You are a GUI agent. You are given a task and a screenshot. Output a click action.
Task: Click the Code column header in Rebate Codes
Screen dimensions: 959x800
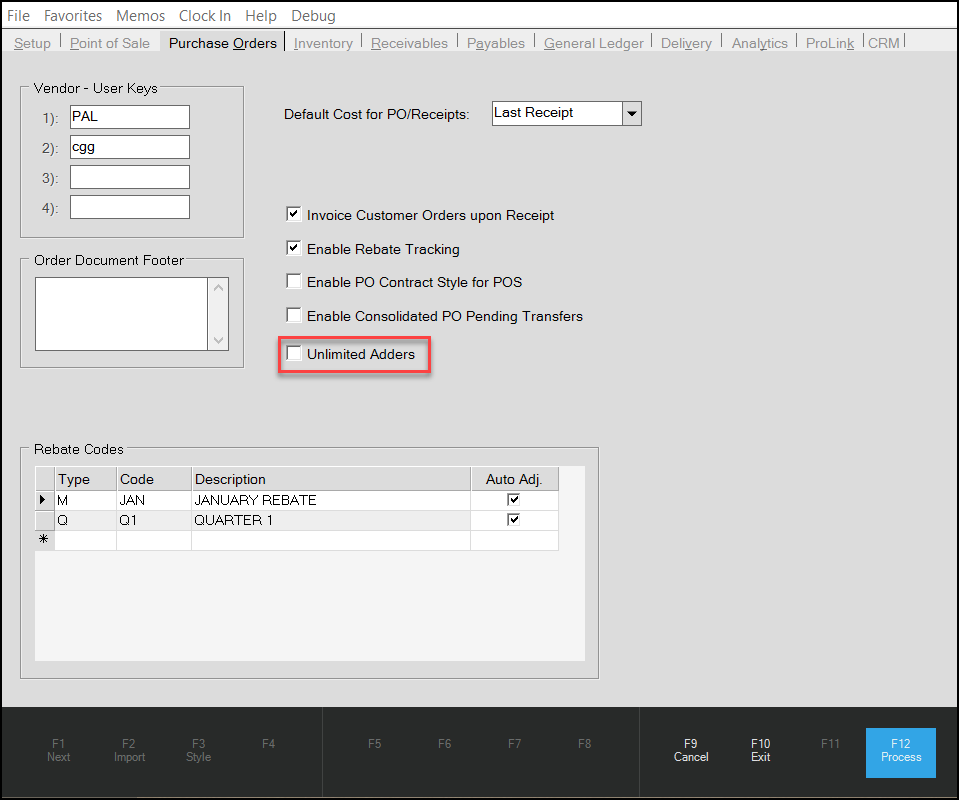pyautogui.click(x=154, y=479)
